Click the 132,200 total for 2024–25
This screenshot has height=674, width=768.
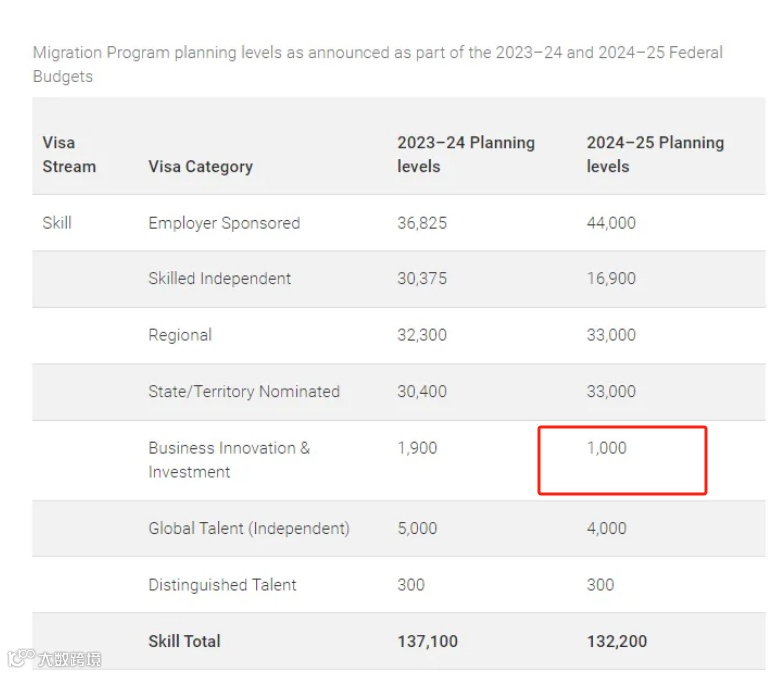[617, 641]
